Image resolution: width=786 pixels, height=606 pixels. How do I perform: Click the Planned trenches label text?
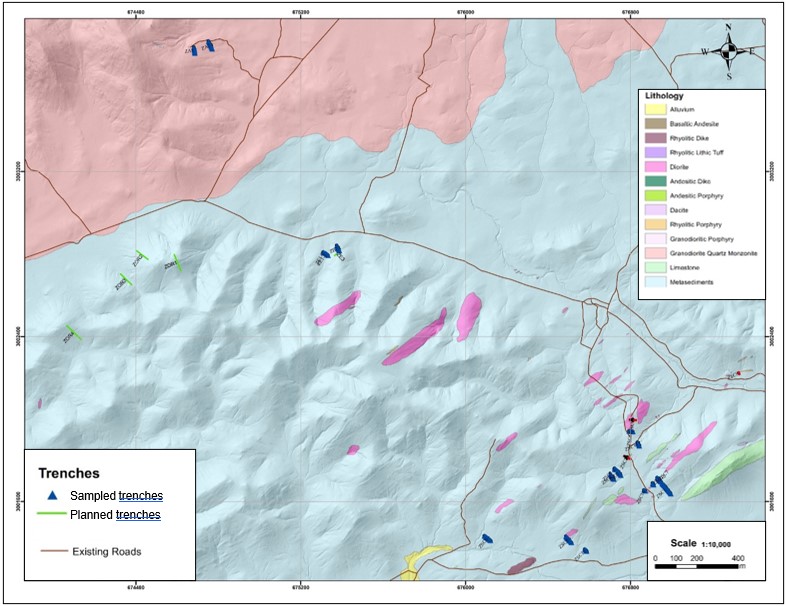coord(115,516)
